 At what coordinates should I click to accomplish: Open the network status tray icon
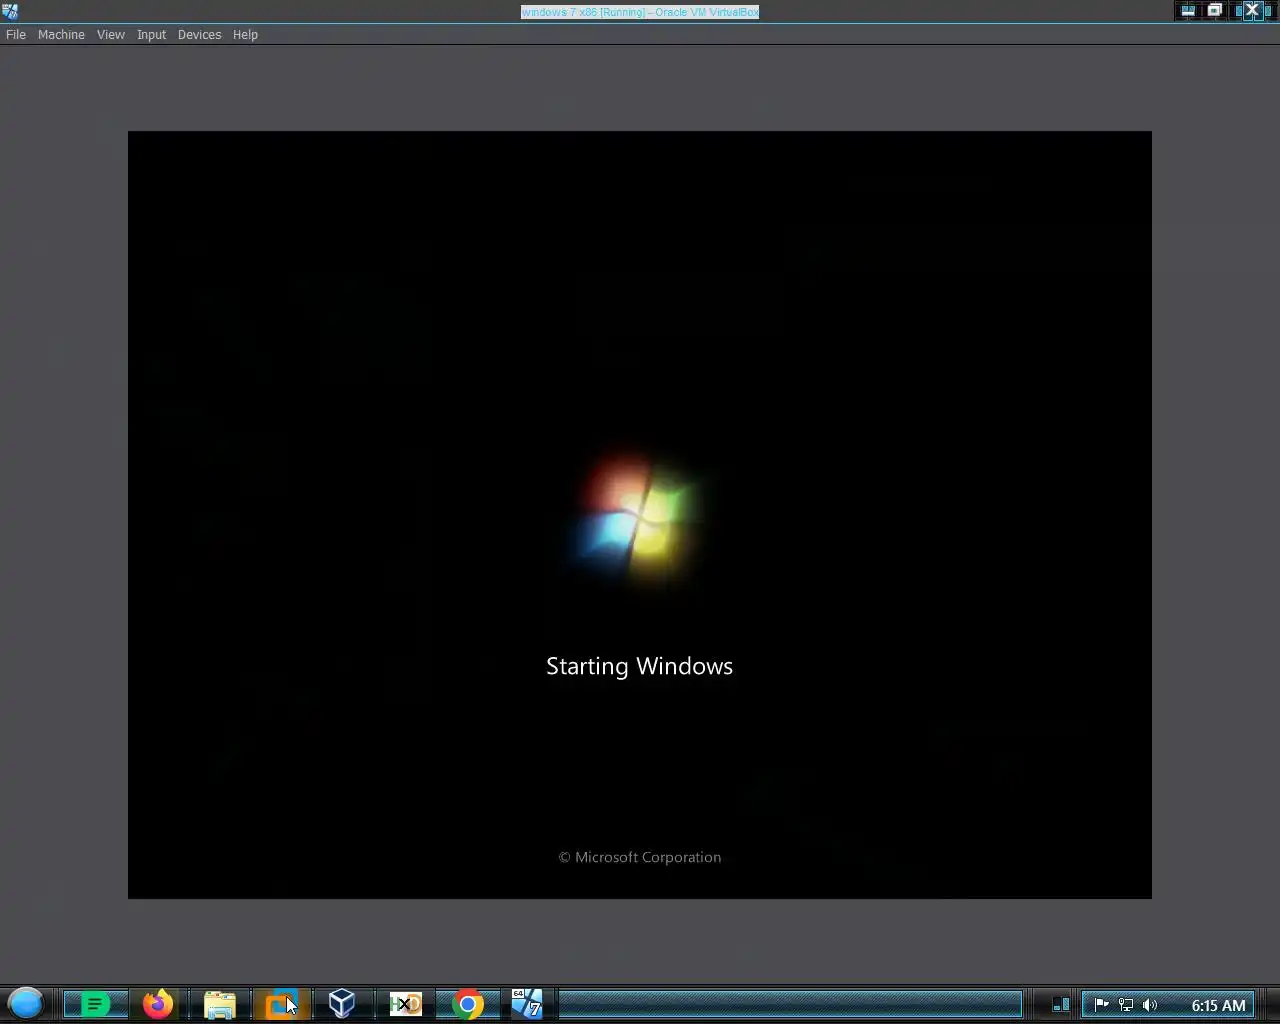click(1126, 1005)
